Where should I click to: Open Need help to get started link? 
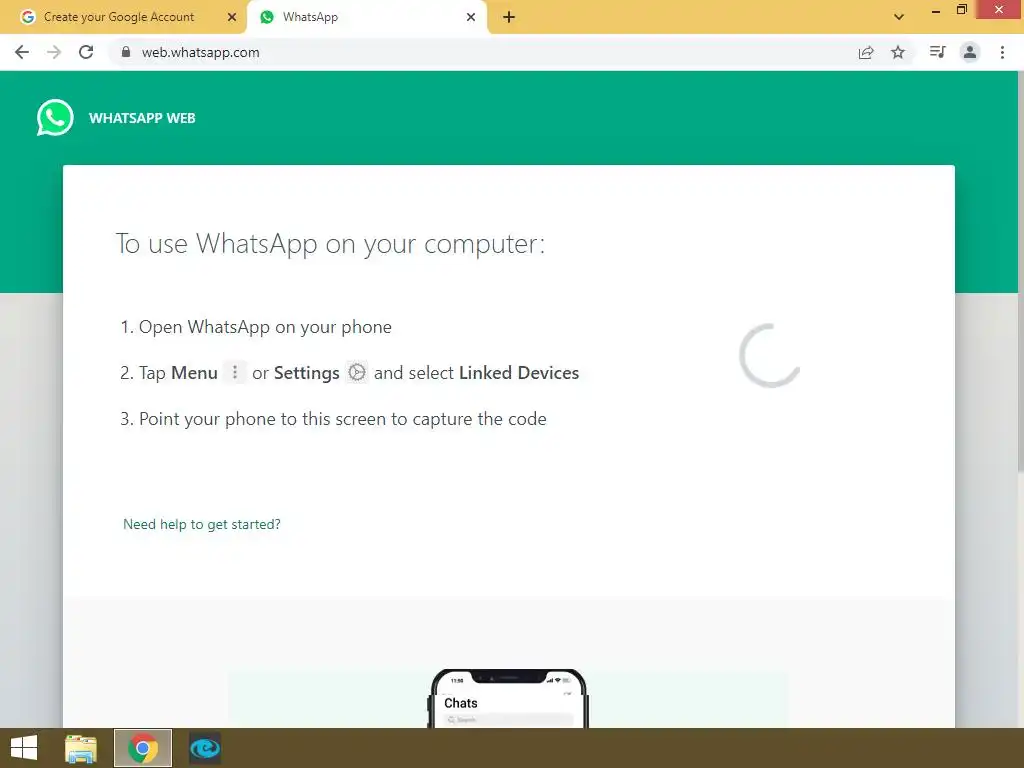pyautogui.click(x=202, y=524)
